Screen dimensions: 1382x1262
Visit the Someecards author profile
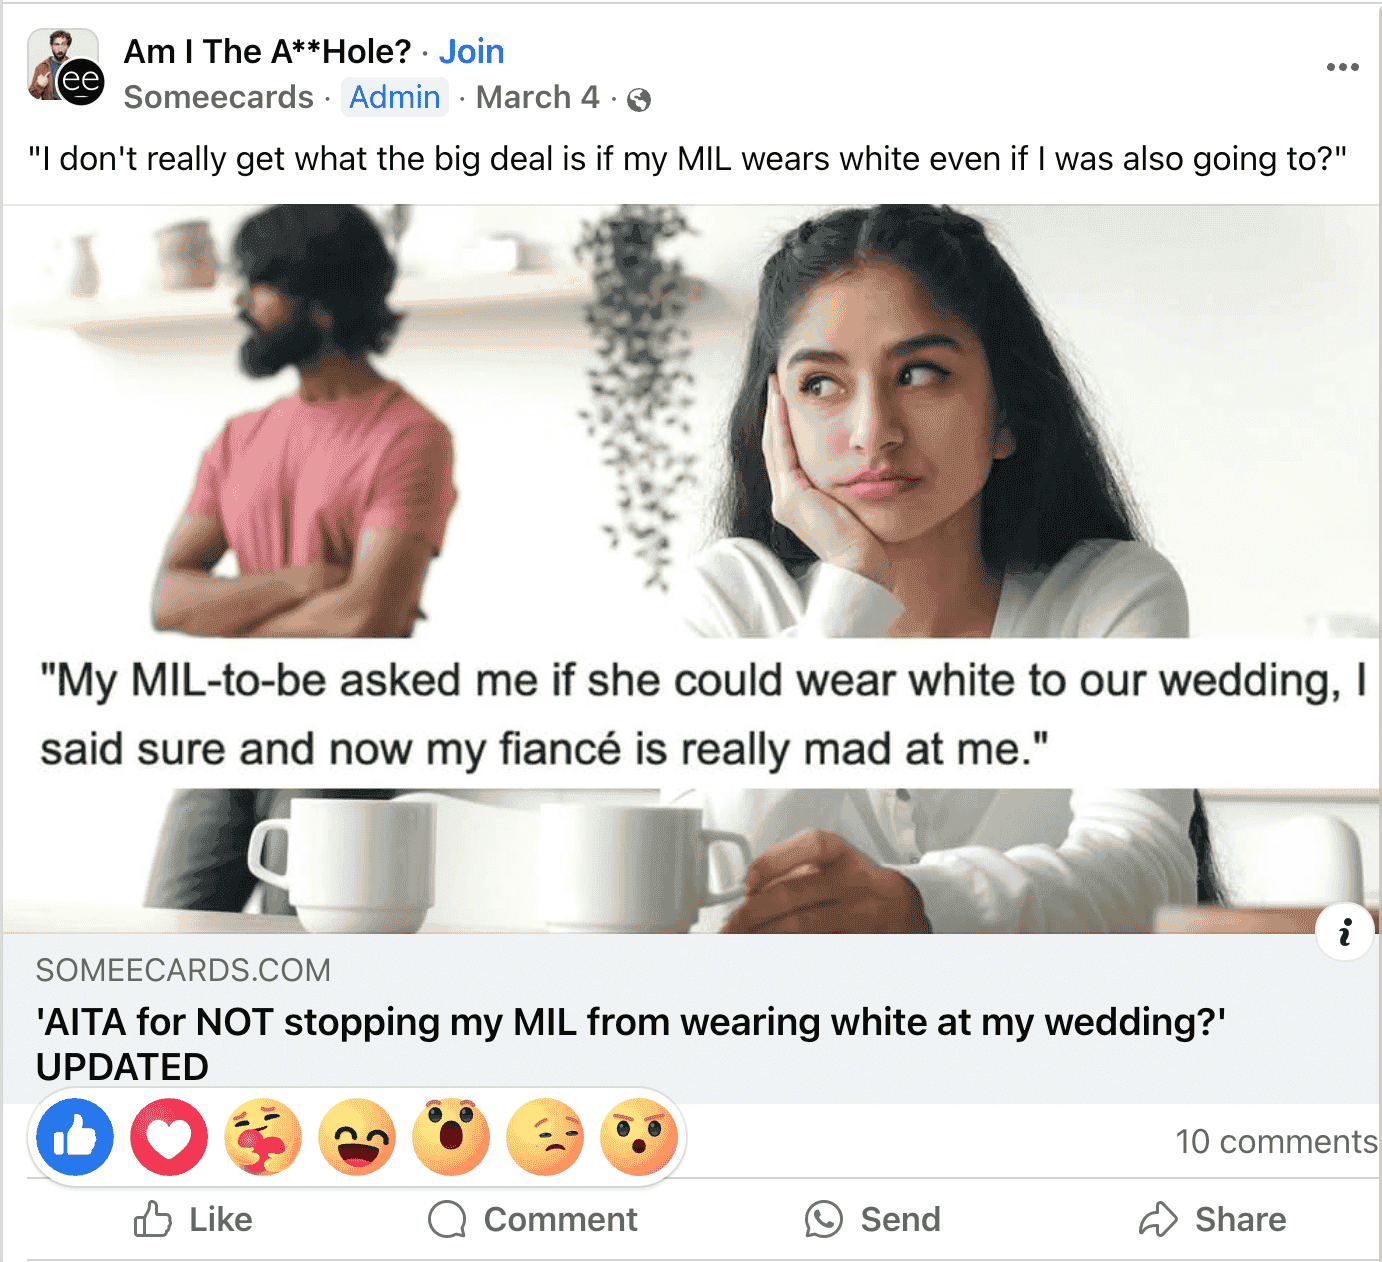[218, 97]
